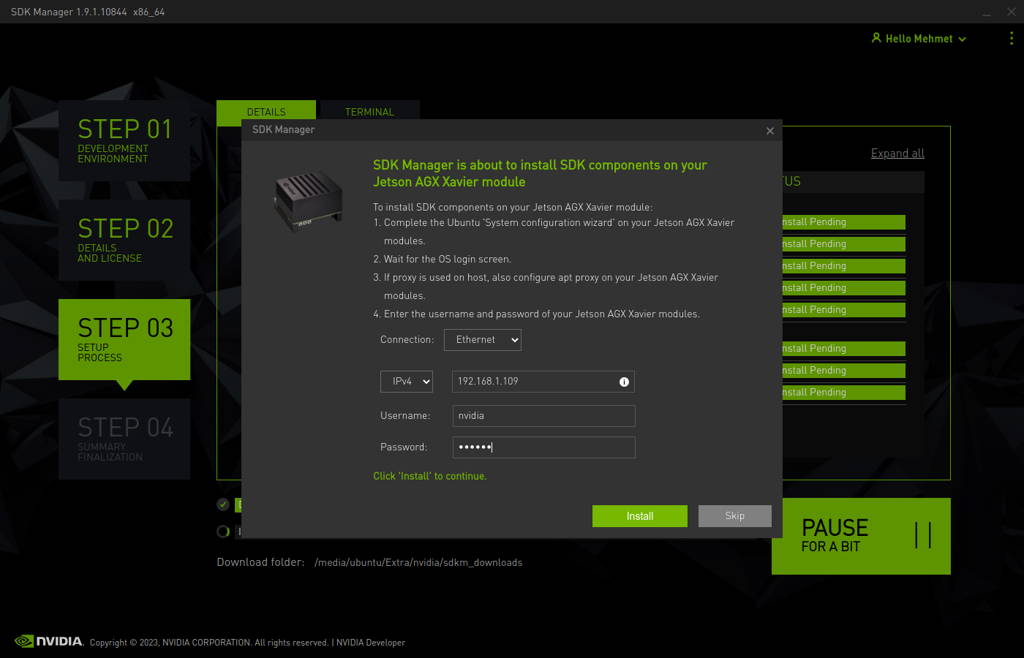Click the NVIDIA logo in footer

[x=49, y=641]
